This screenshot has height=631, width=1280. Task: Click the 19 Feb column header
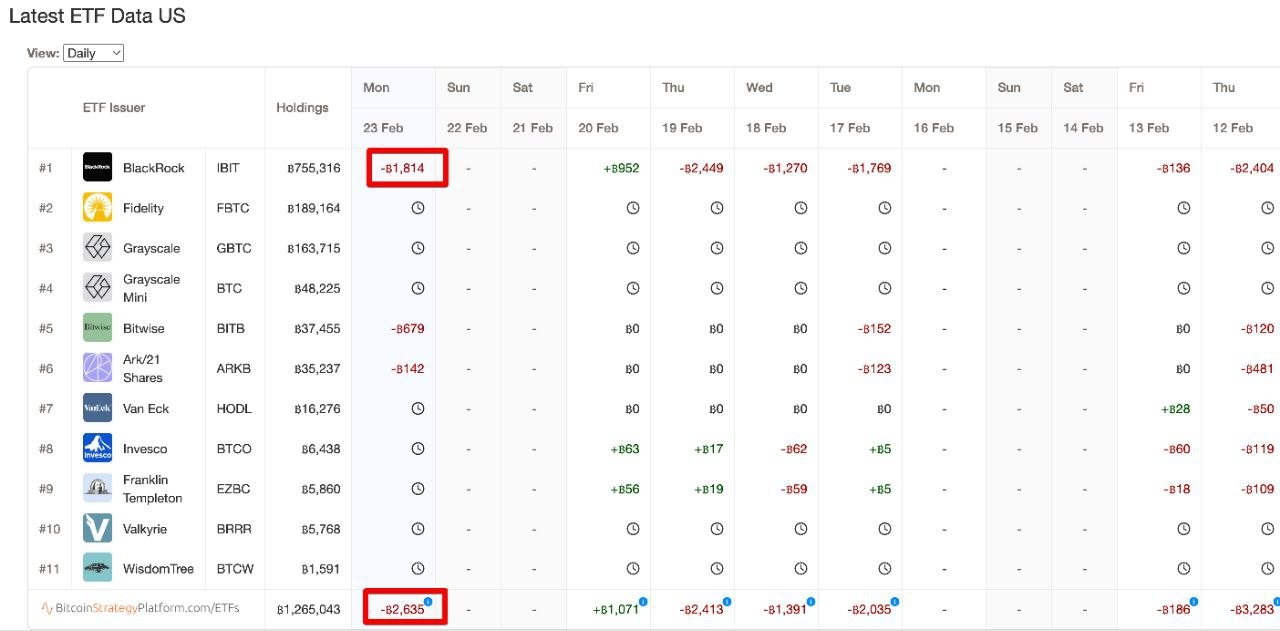point(682,128)
